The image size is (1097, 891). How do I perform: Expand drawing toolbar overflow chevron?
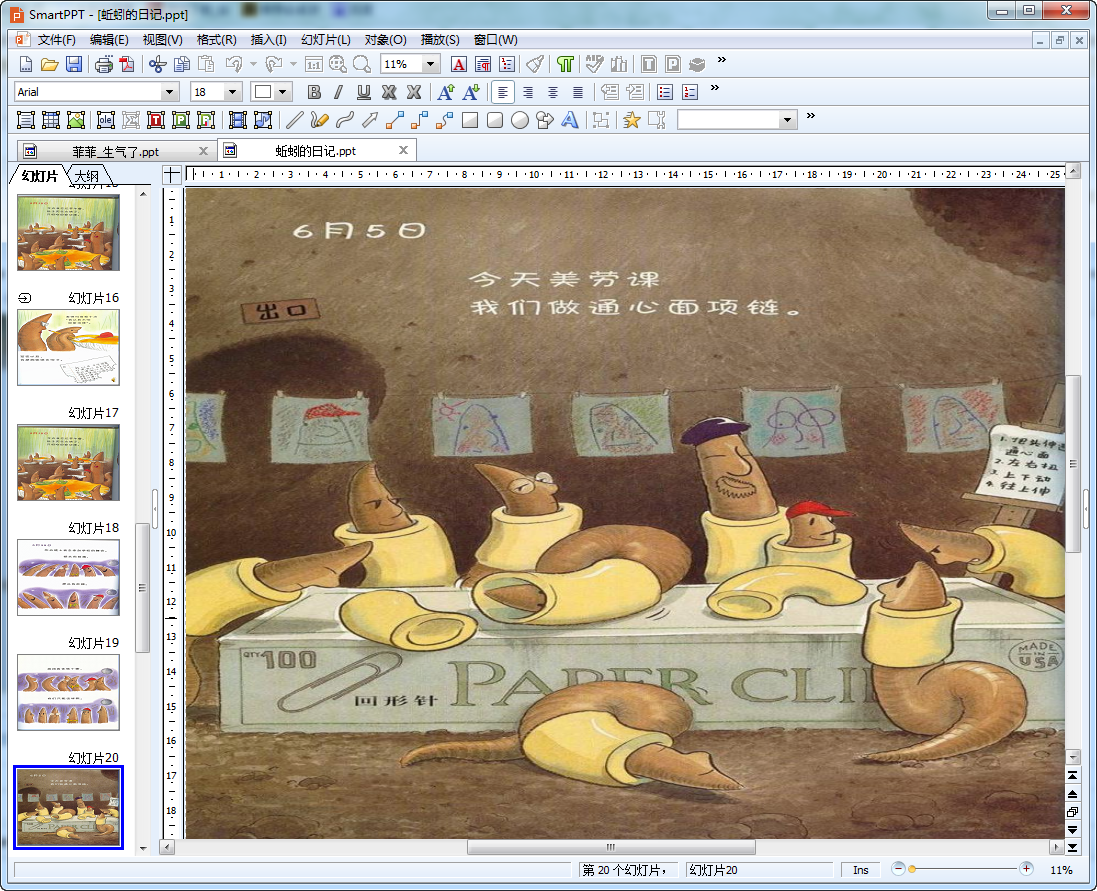(x=811, y=115)
